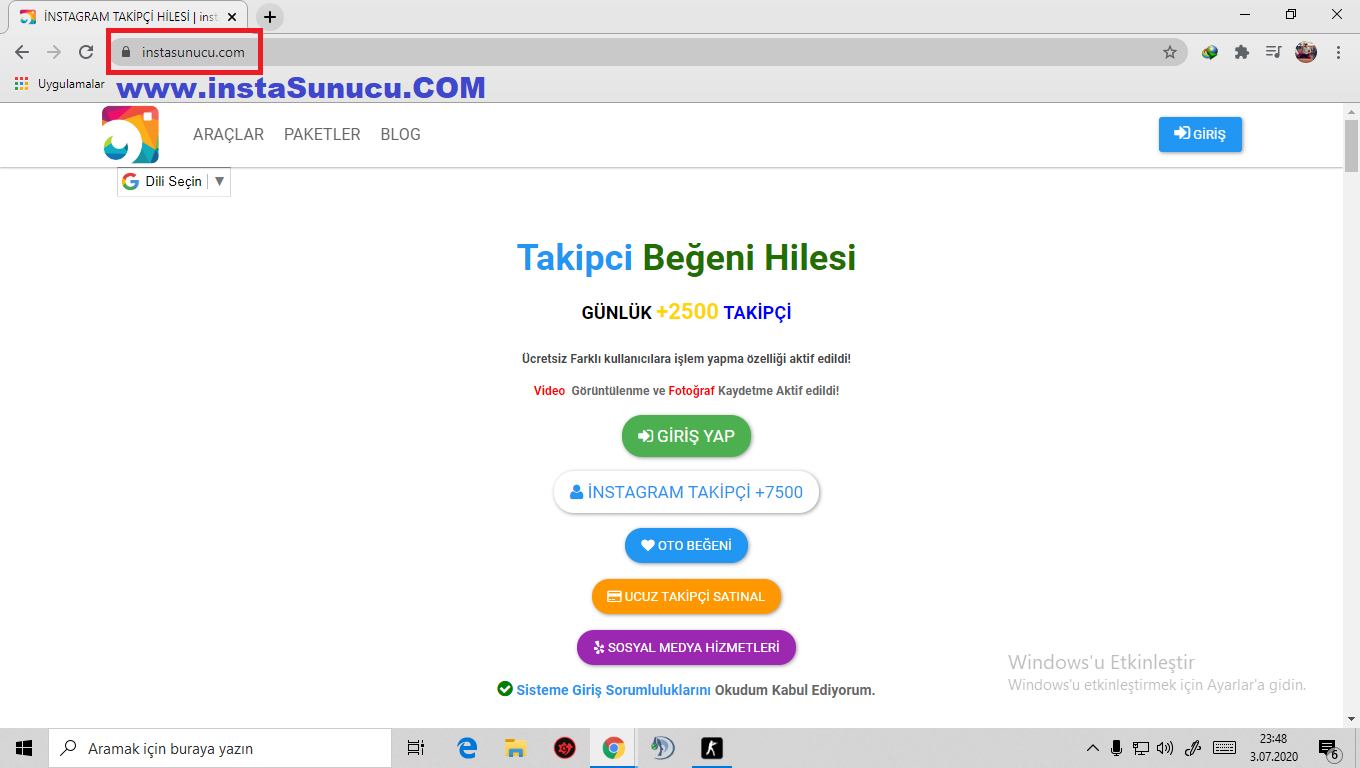This screenshot has width=1360, height=768.
Task: Click the page vertical scrollbar thumb
Action: coord(1352,145)
